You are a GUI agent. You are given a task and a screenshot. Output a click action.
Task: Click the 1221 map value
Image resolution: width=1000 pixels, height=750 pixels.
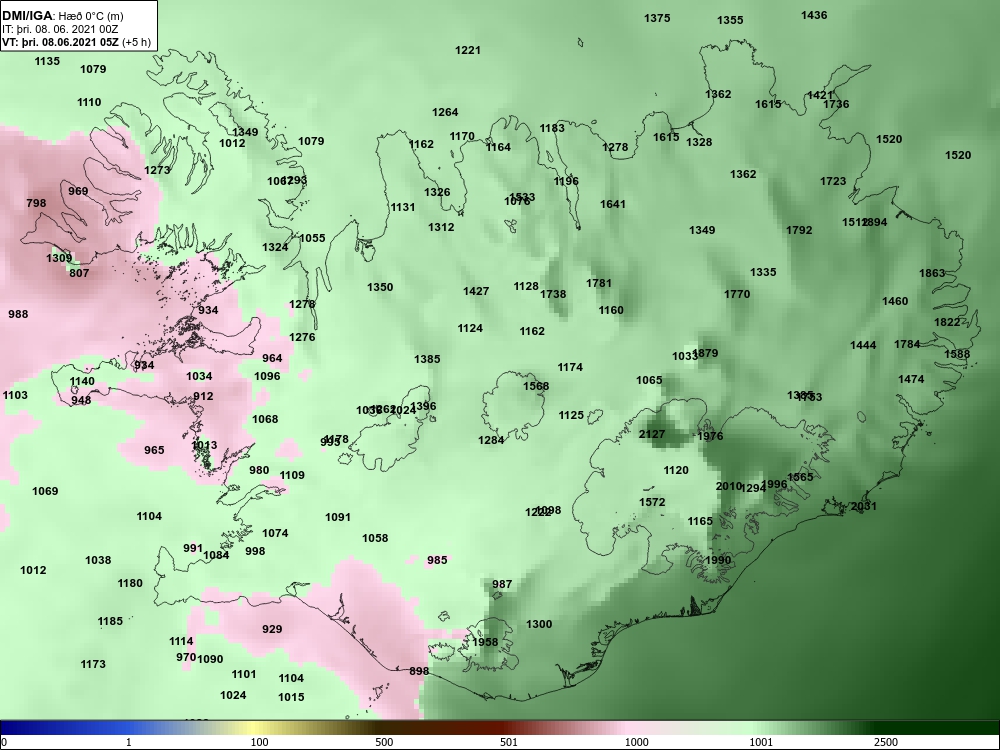tap(467, 50)
